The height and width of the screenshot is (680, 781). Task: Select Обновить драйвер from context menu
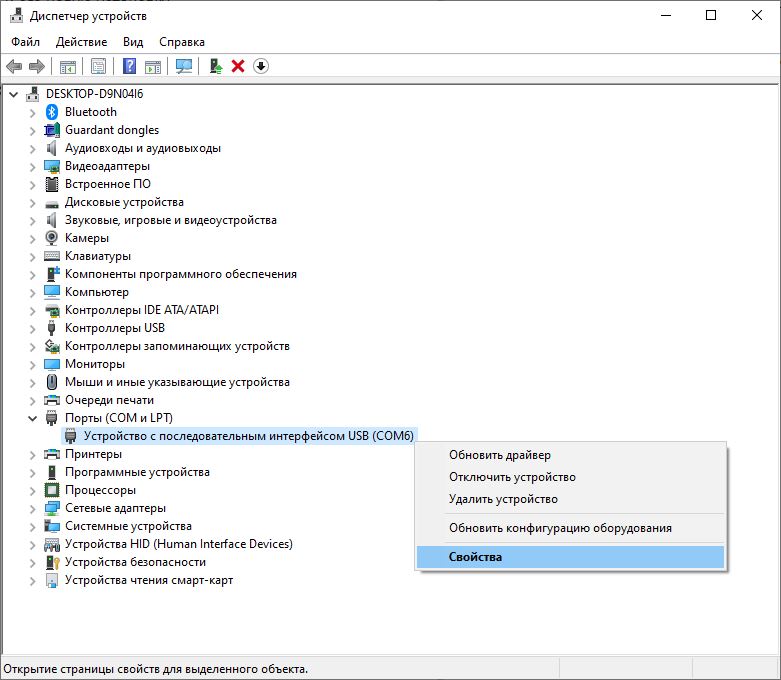tap(499, 455)
